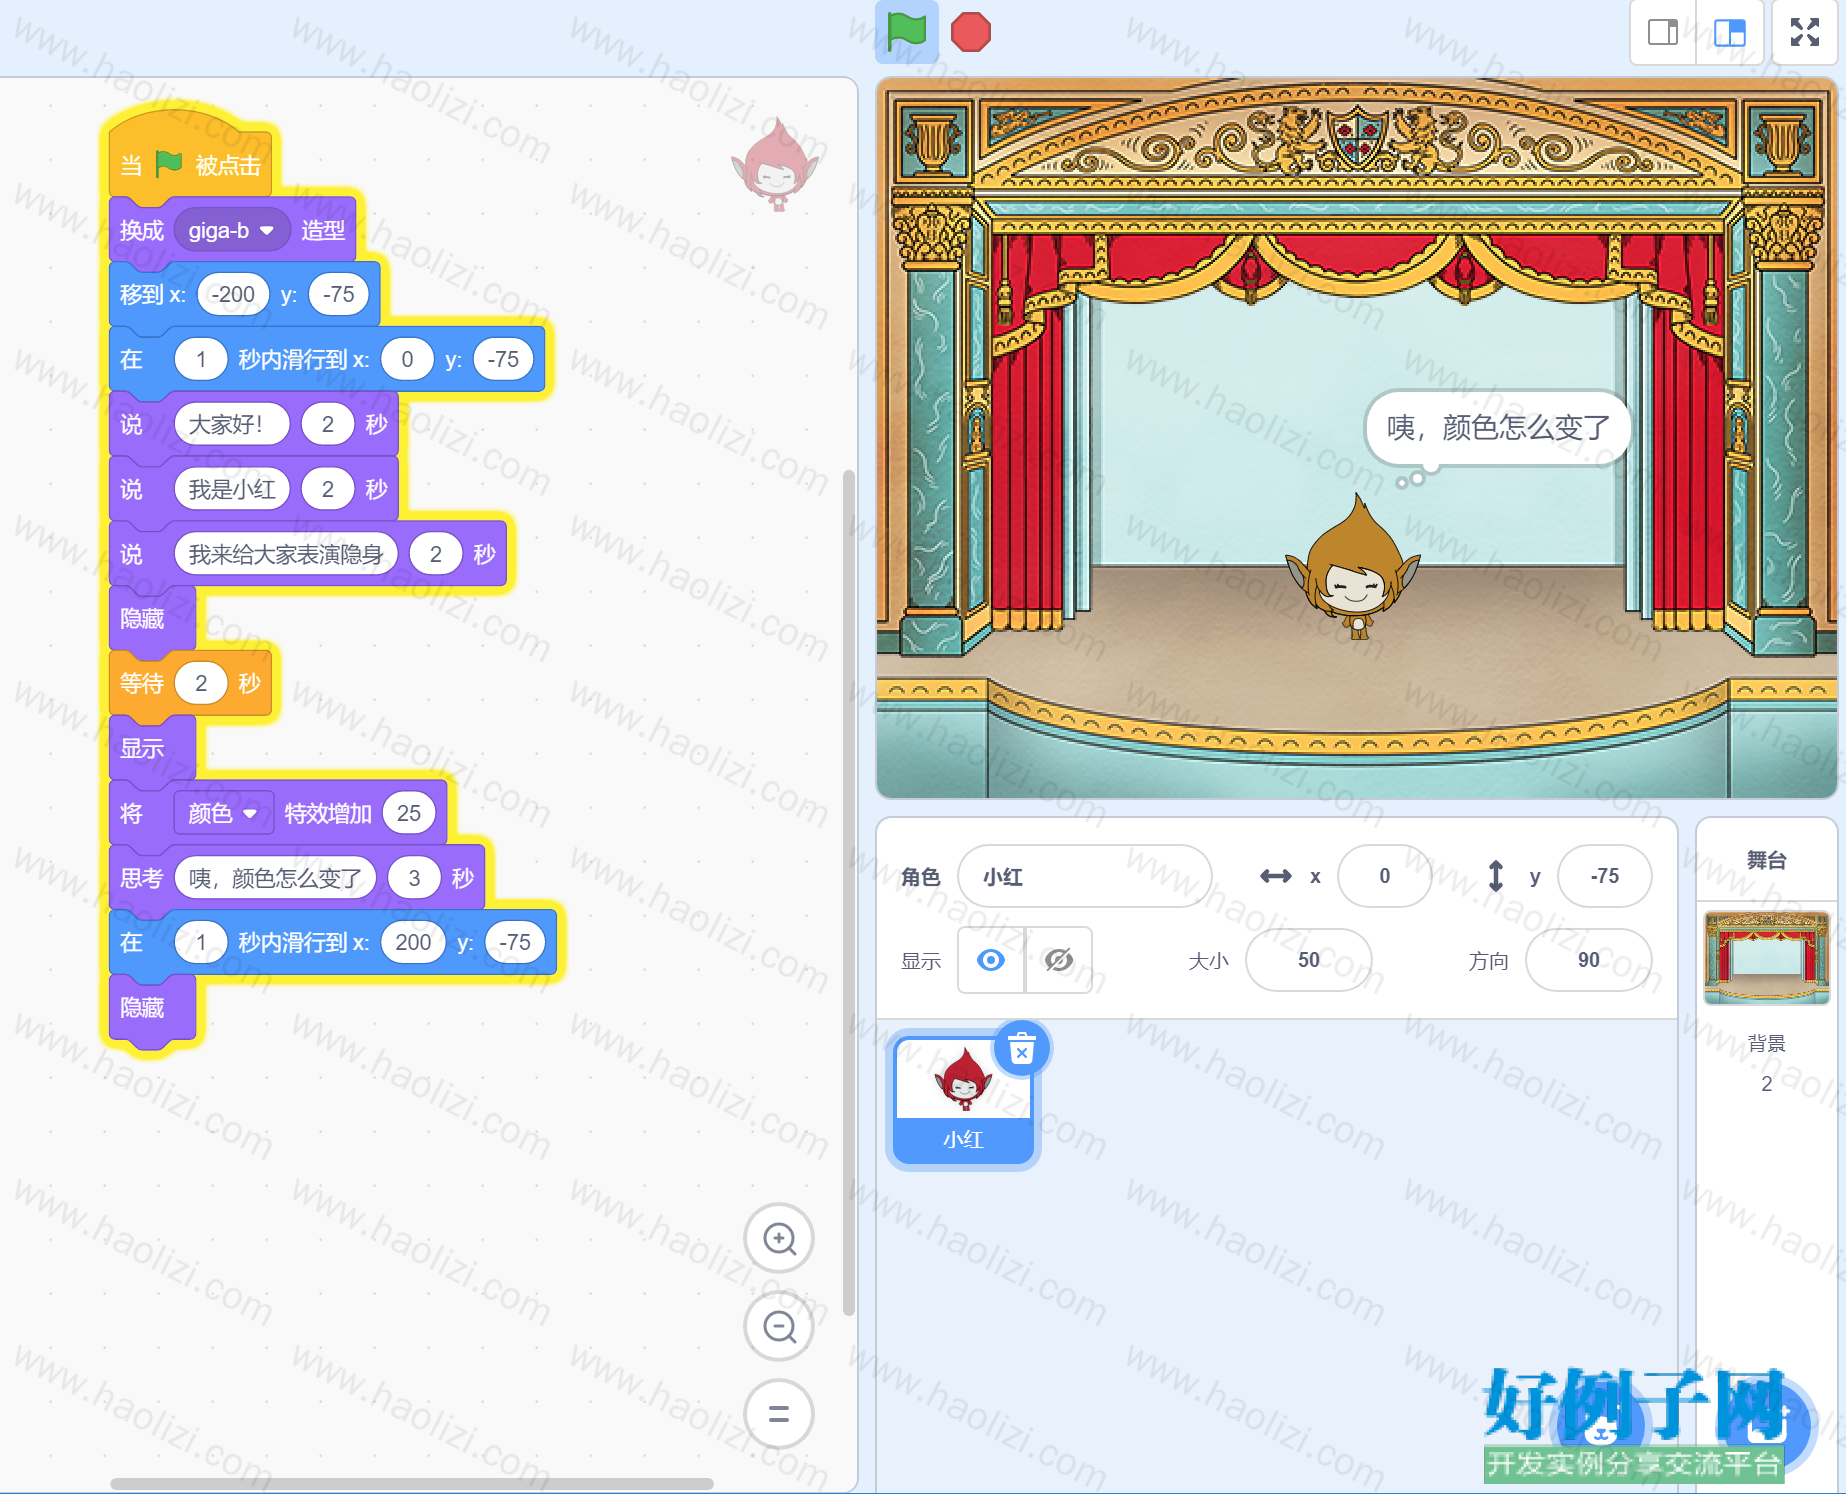Reset workspace zoom to default
Image resolution: width=1846 pixels, height=1494 pixels.
click(779, 1414)
